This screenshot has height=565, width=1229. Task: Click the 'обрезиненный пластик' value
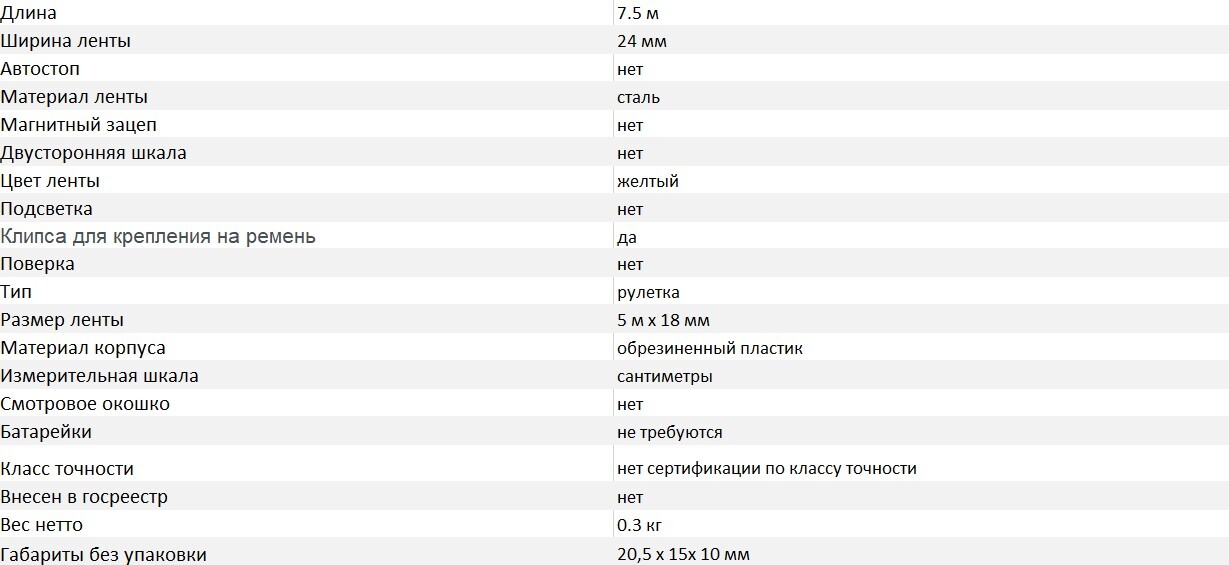pos(710,348)
